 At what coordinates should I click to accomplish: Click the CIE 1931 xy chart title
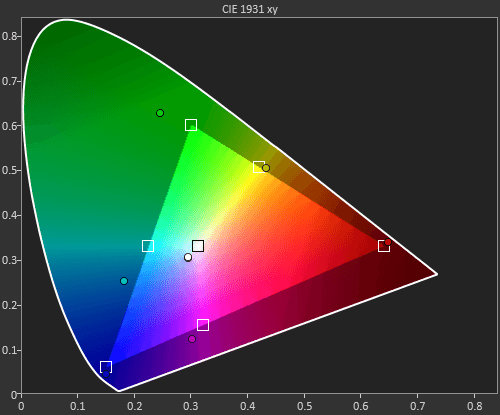point(250,9)
